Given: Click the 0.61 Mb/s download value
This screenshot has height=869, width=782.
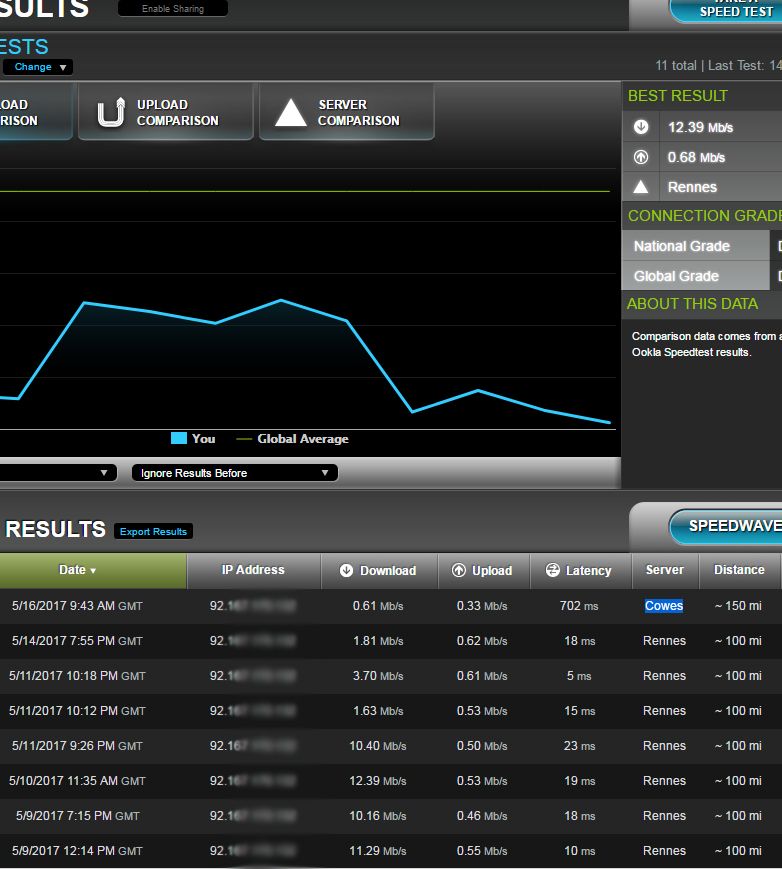Looking at the screenshot, I should tap(378, 606).
